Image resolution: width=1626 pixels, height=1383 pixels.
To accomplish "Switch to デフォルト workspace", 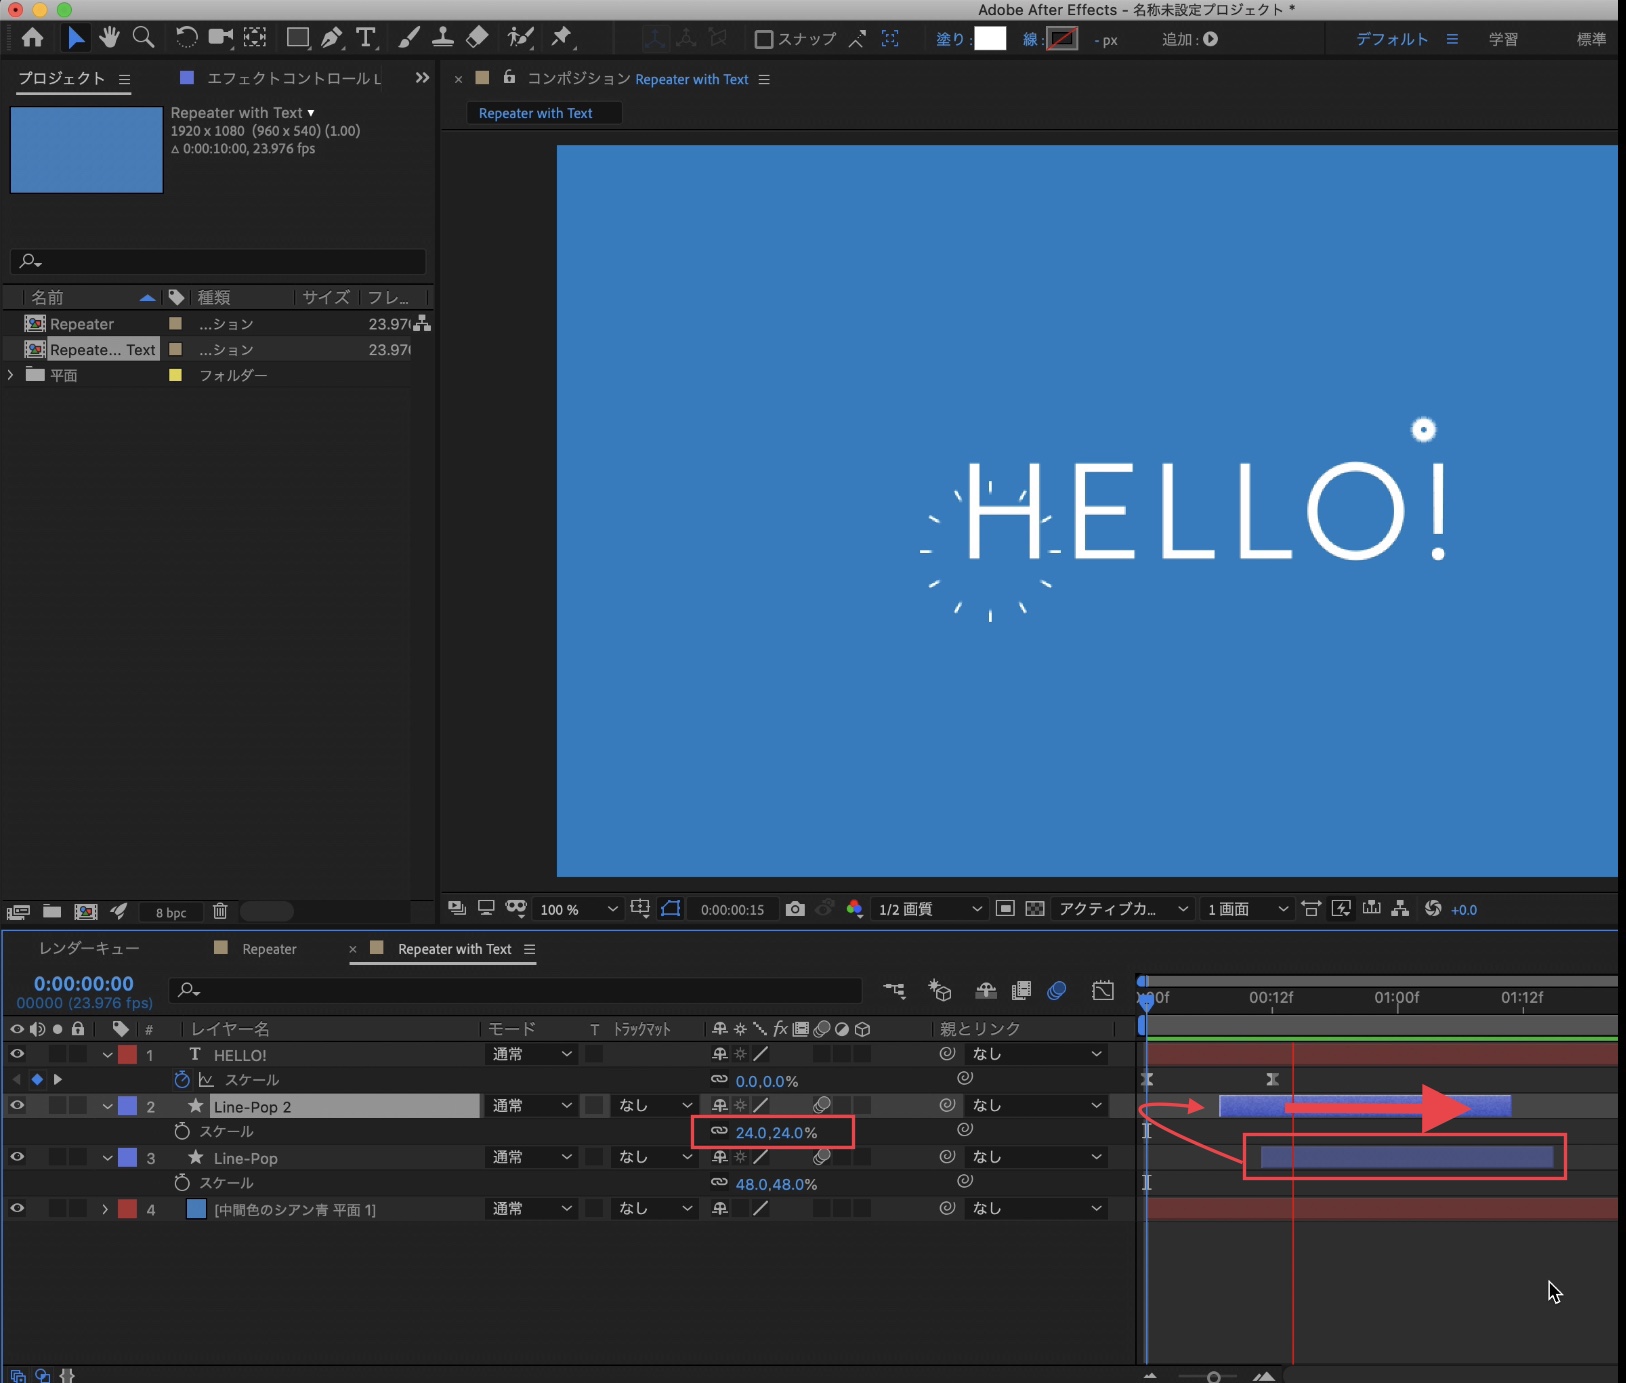I will coord(1392,39).
